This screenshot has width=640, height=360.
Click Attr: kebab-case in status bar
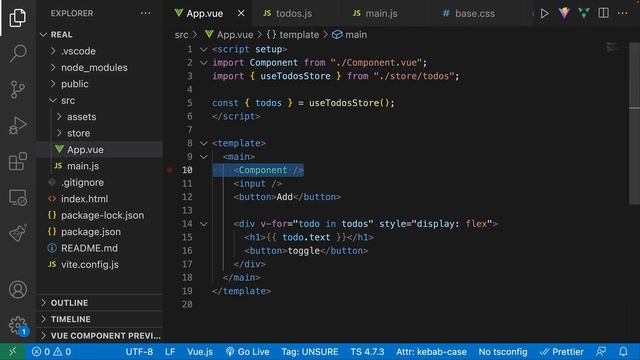431,351
